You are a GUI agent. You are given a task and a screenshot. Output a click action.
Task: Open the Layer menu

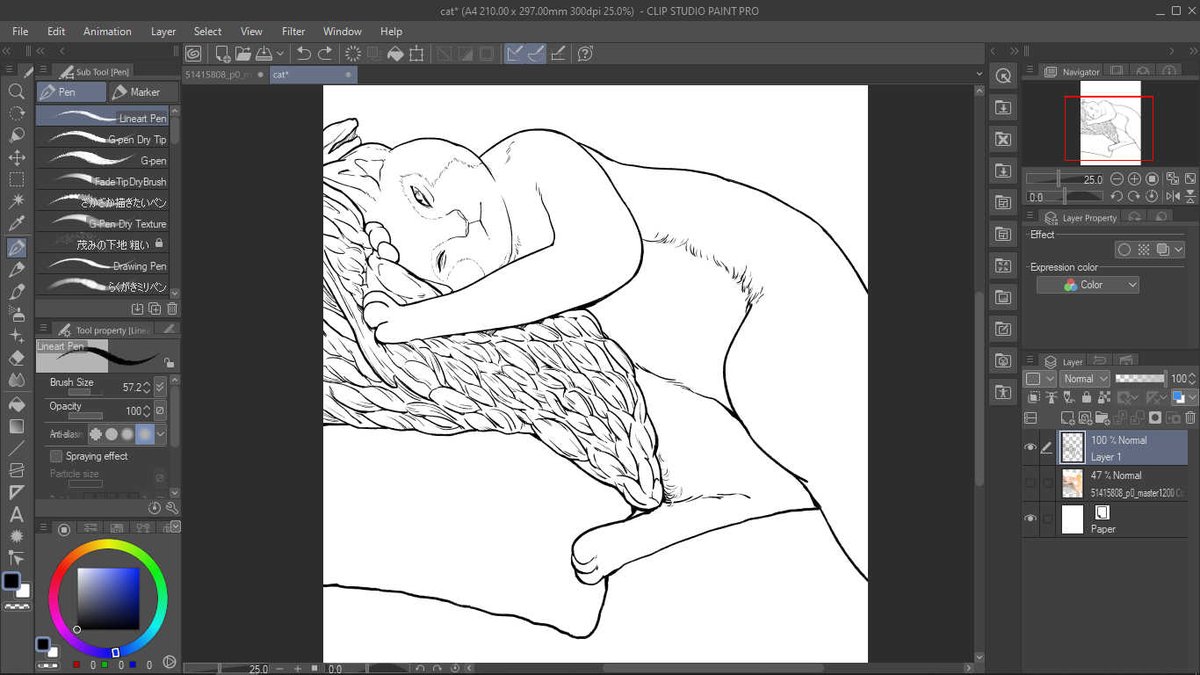[x=163, y=32]
